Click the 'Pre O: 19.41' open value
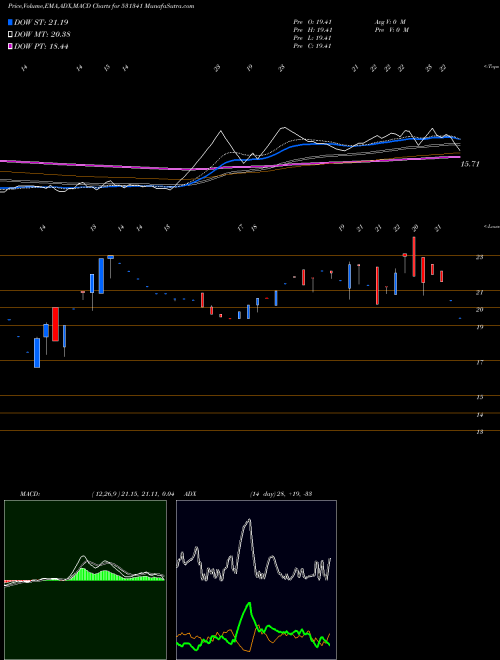This screenshot has width=500, height=660. pyautogui.click(x=313, y=22)
